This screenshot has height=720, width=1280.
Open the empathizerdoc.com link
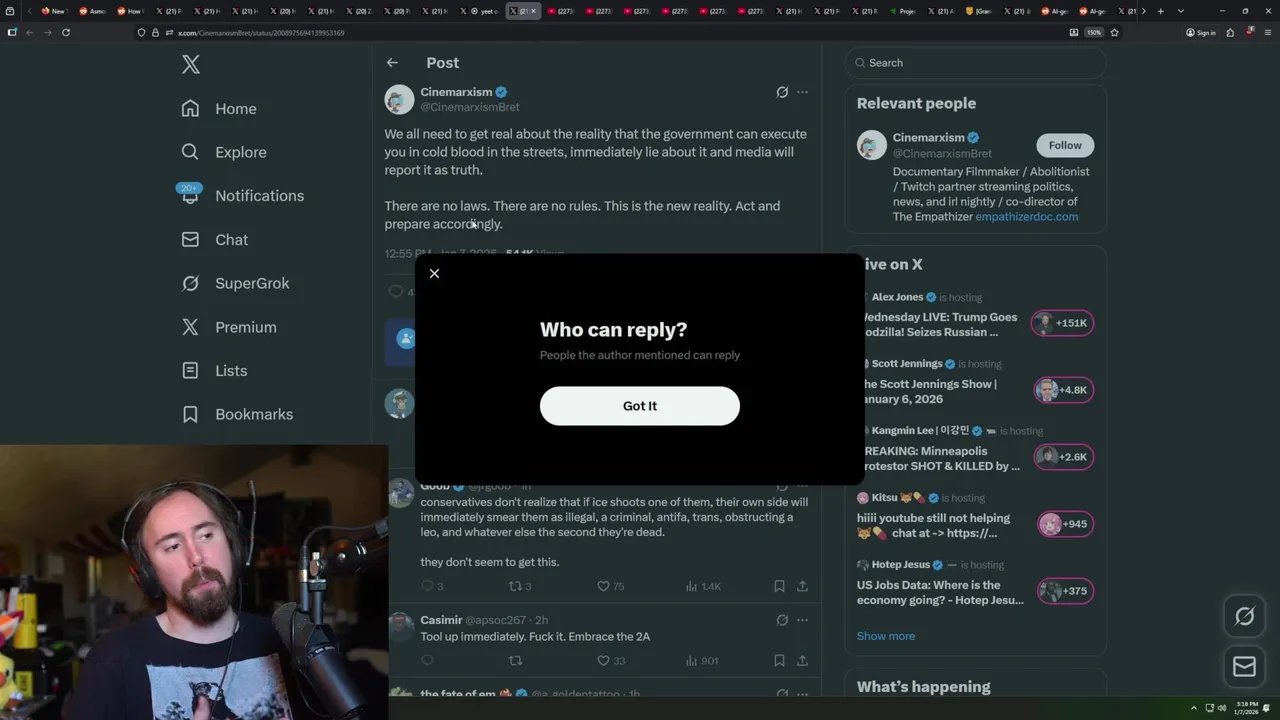(1027, 217)
